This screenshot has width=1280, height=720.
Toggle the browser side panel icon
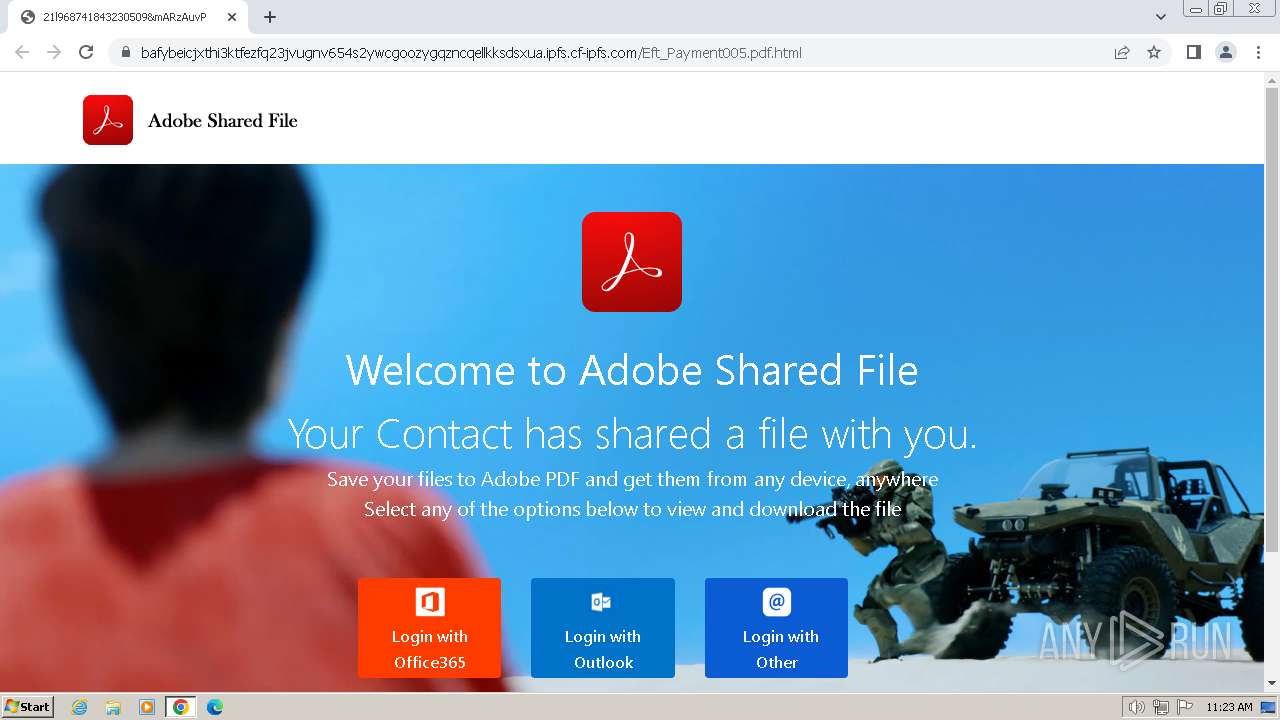tap(1193, 52)
